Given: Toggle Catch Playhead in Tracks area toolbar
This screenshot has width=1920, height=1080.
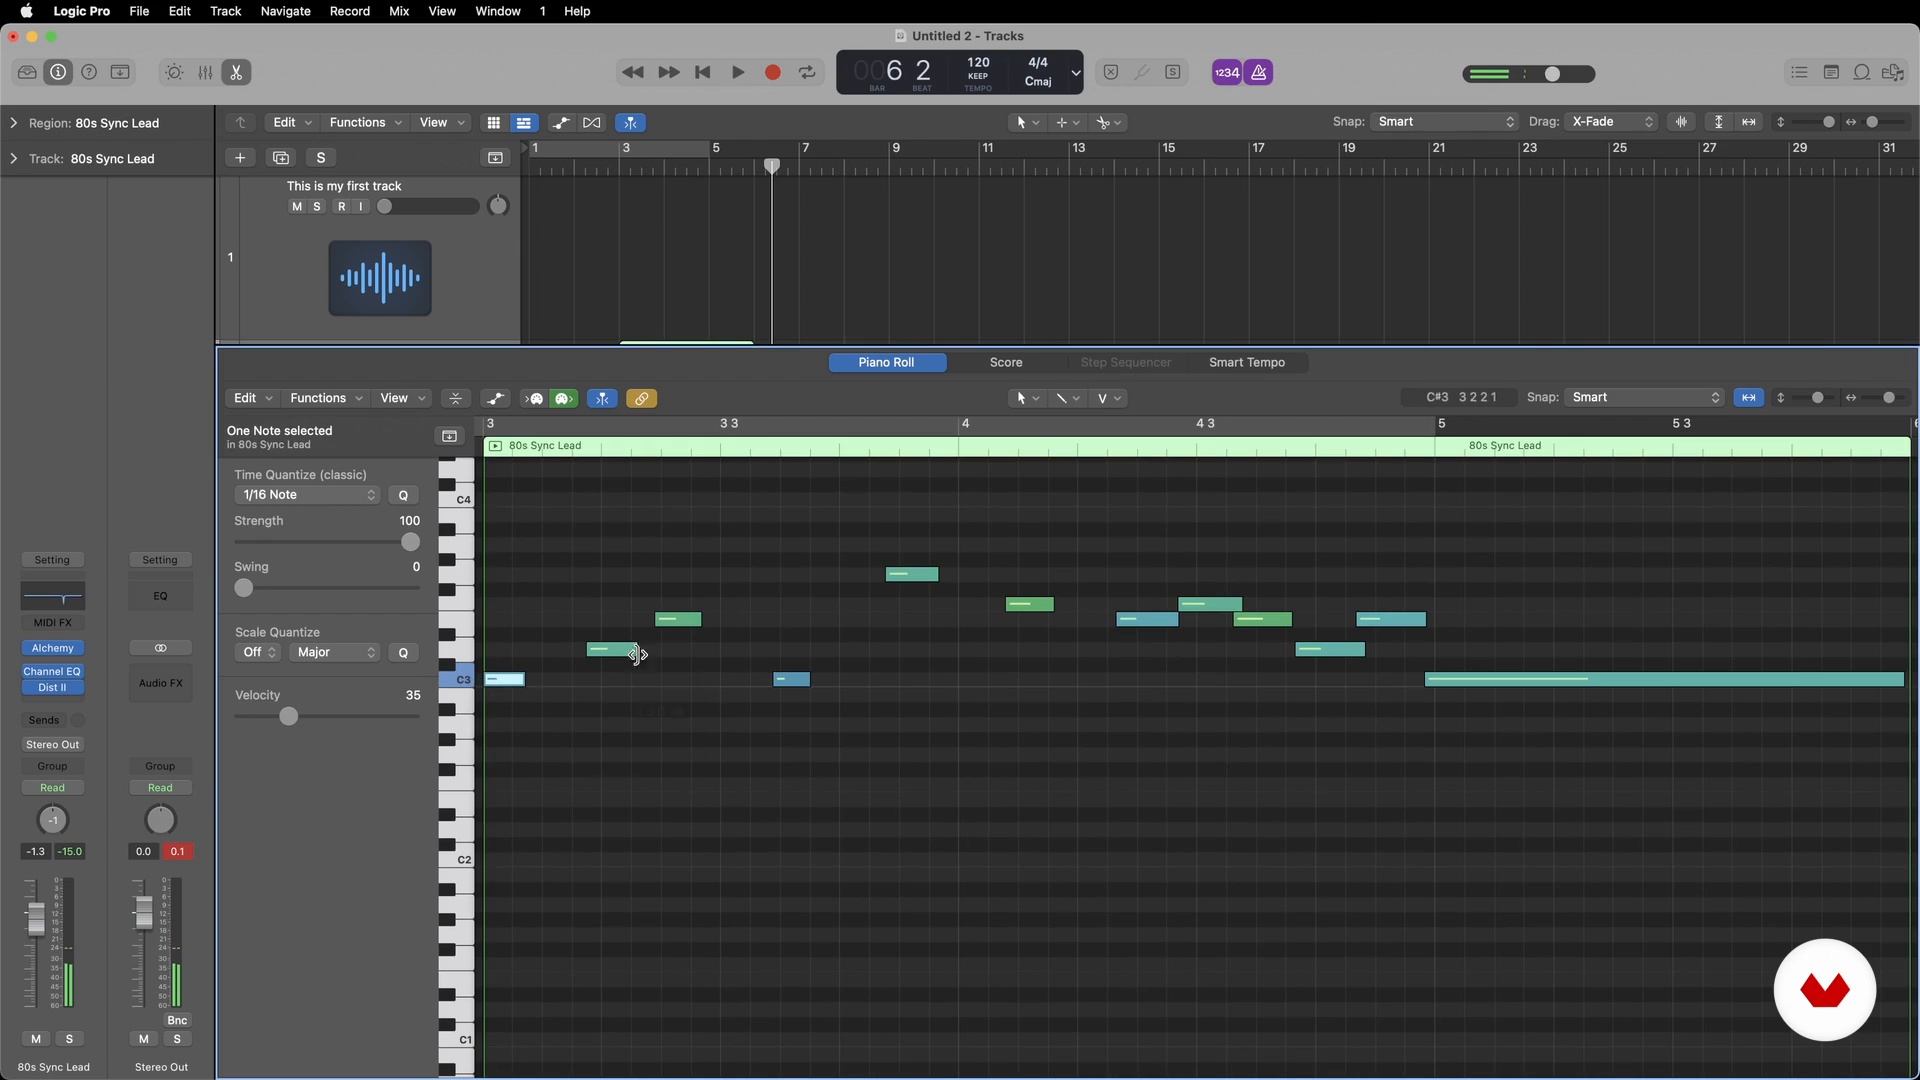Looking at the screenshot, I should click(x=631, y=122).
